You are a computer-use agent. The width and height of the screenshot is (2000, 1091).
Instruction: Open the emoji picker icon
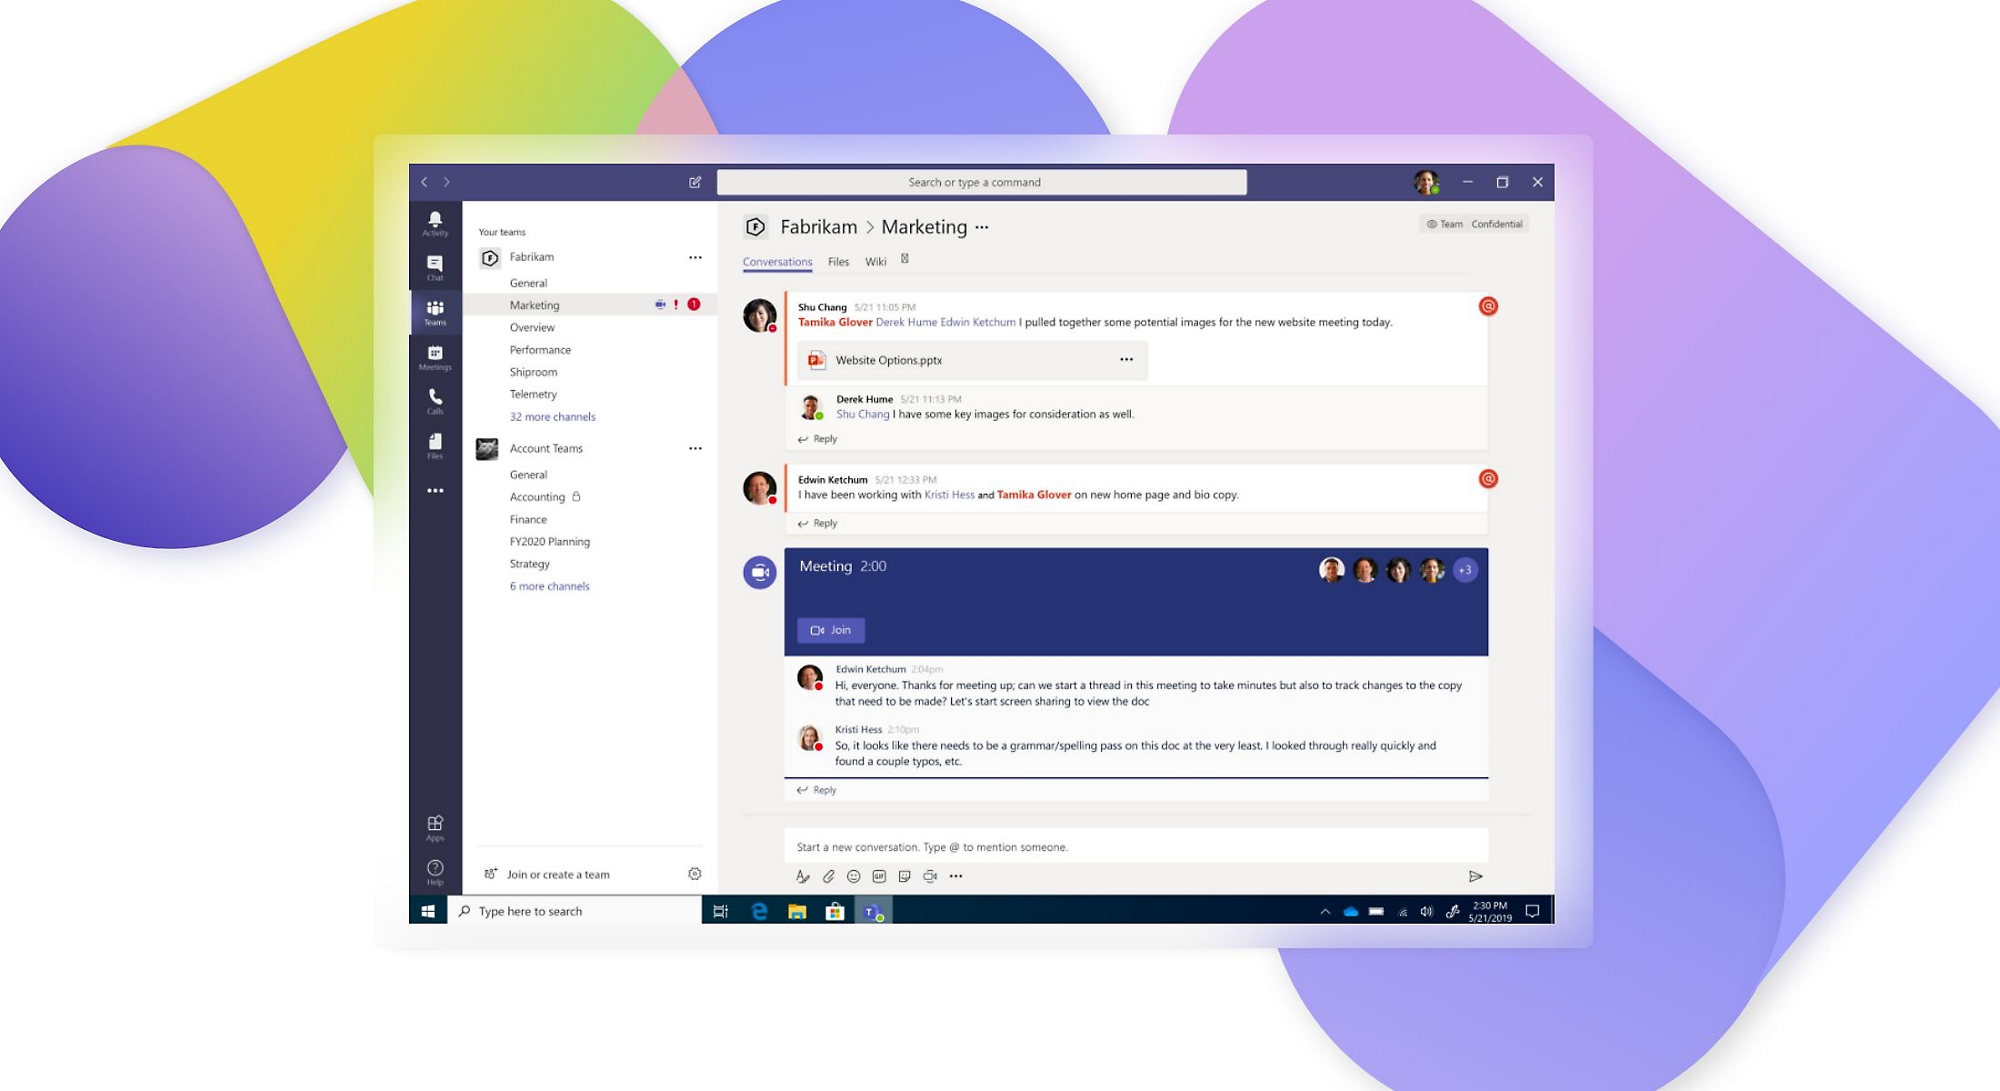click(x=853, y=876)
